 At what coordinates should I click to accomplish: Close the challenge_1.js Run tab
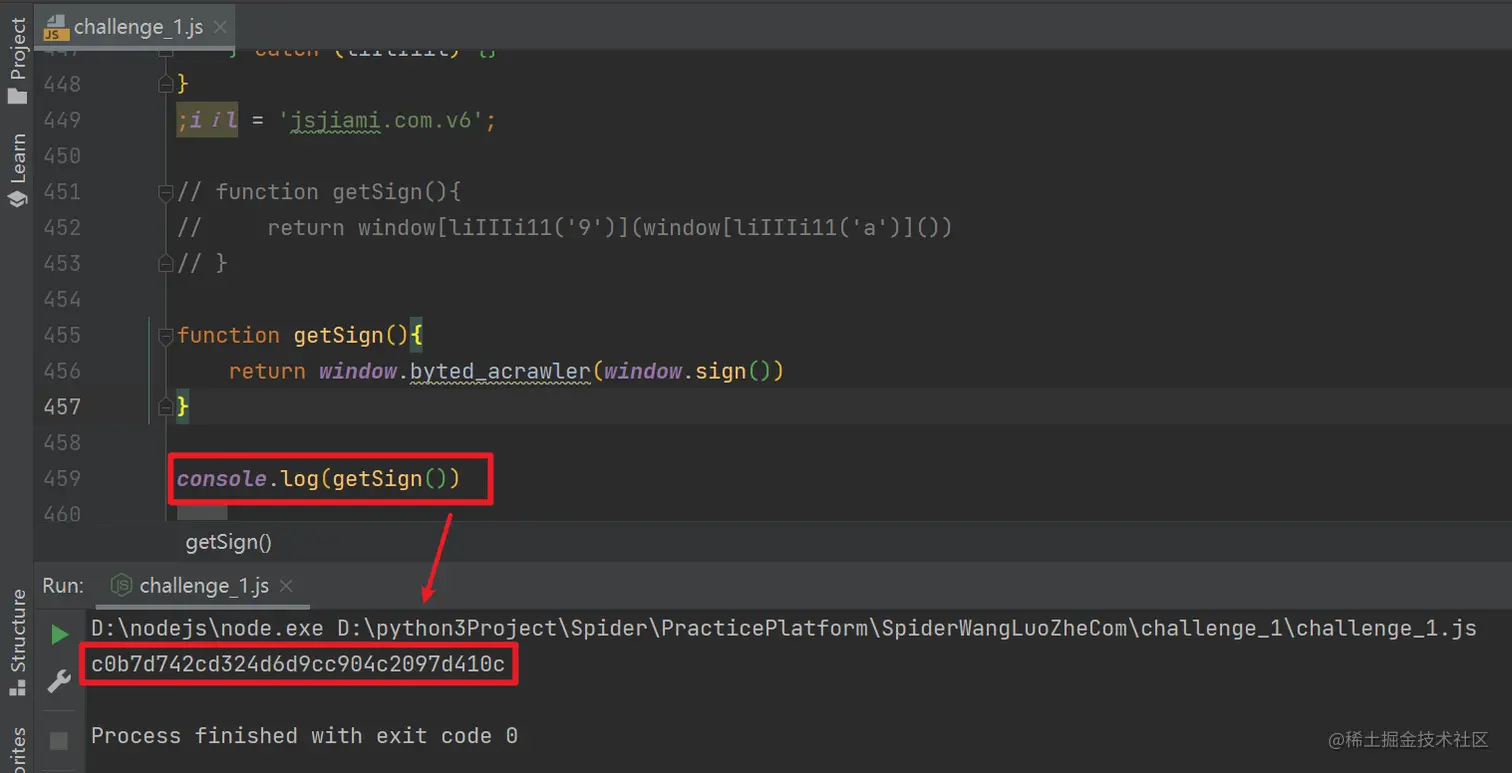tap(286, 586)
